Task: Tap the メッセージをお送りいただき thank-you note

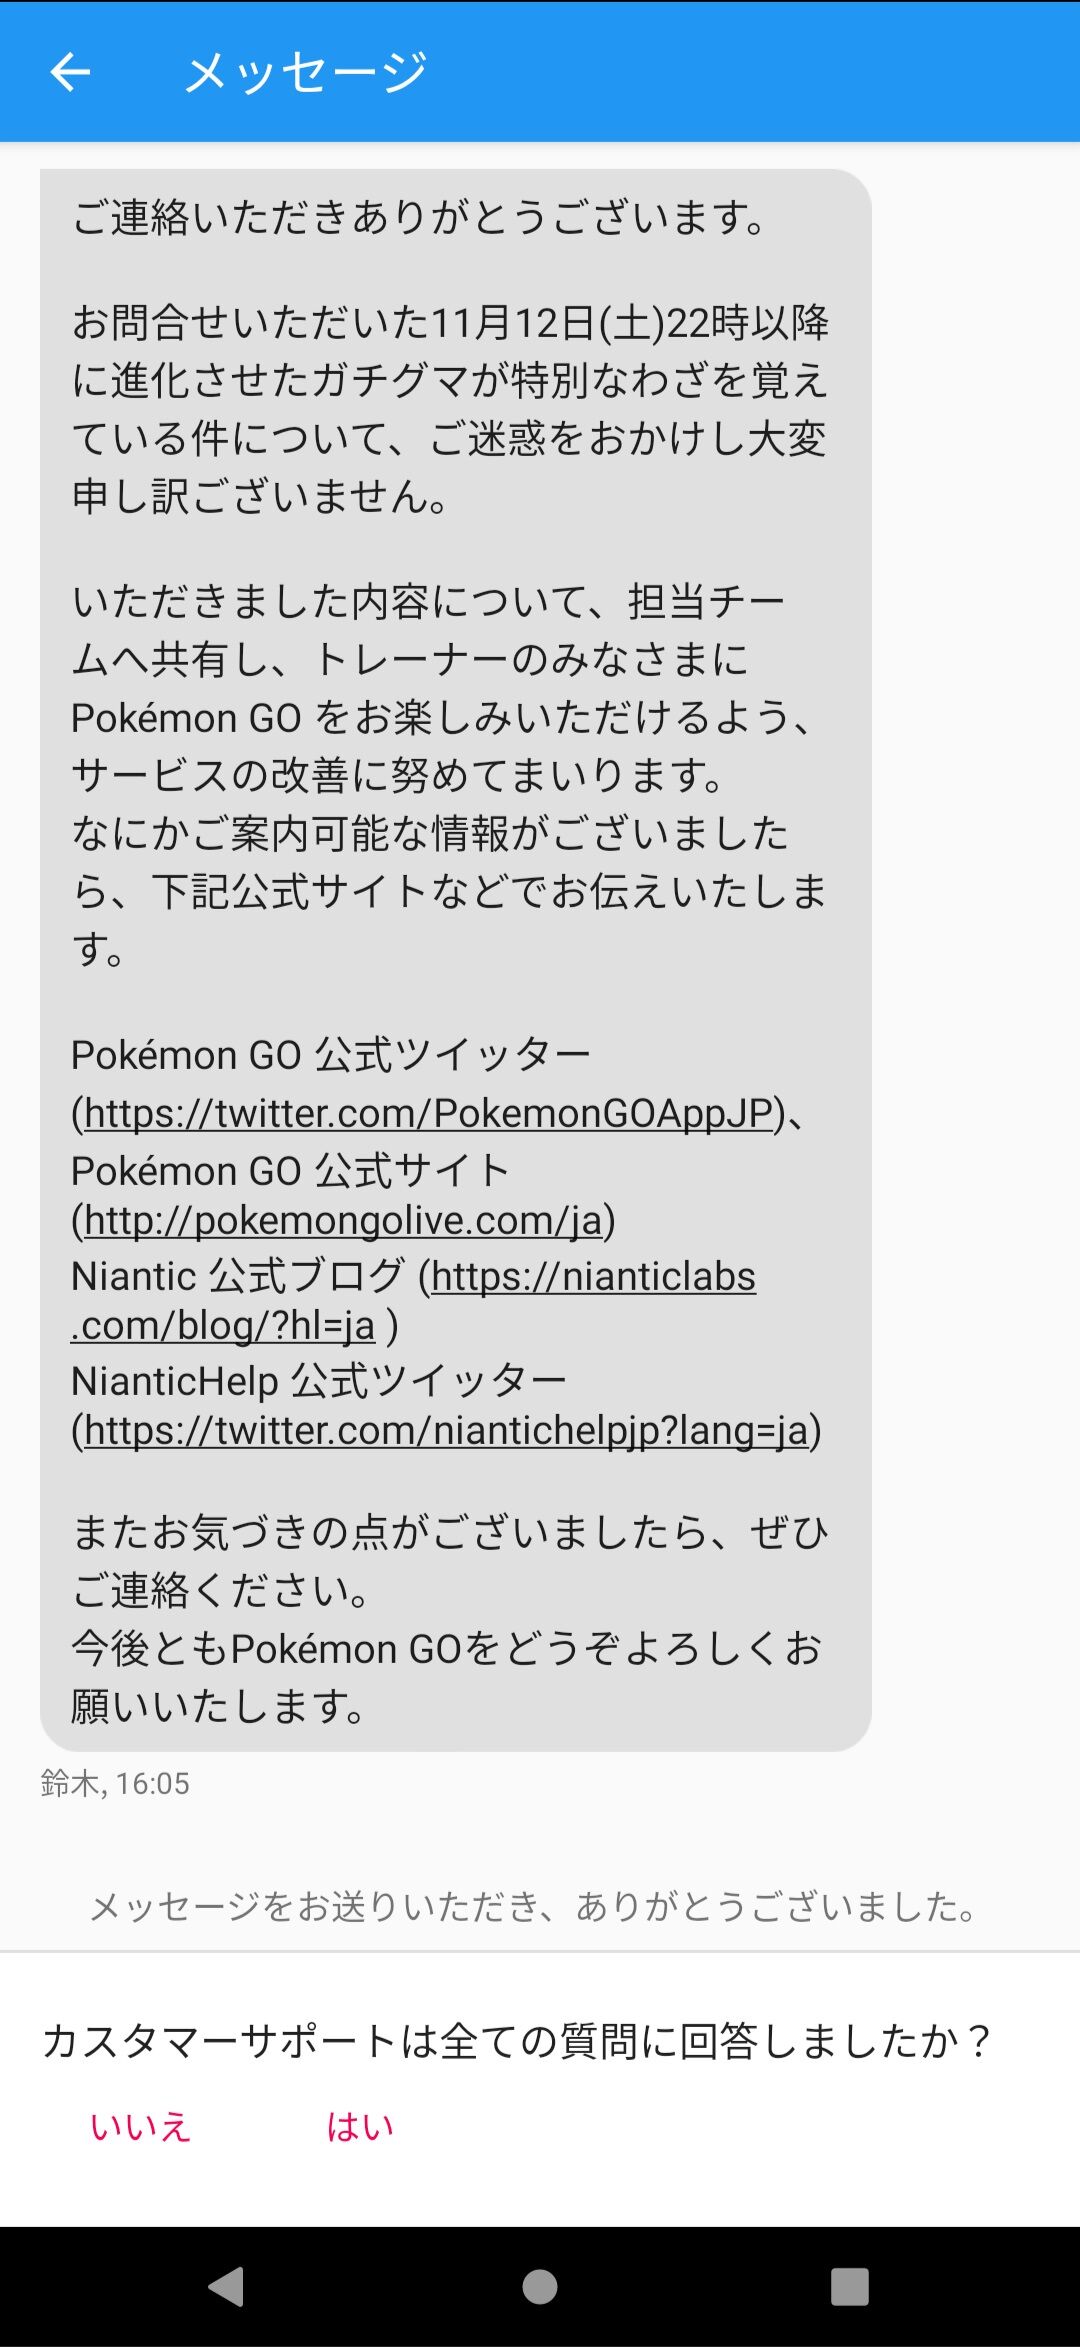Action: point(533,1907)
